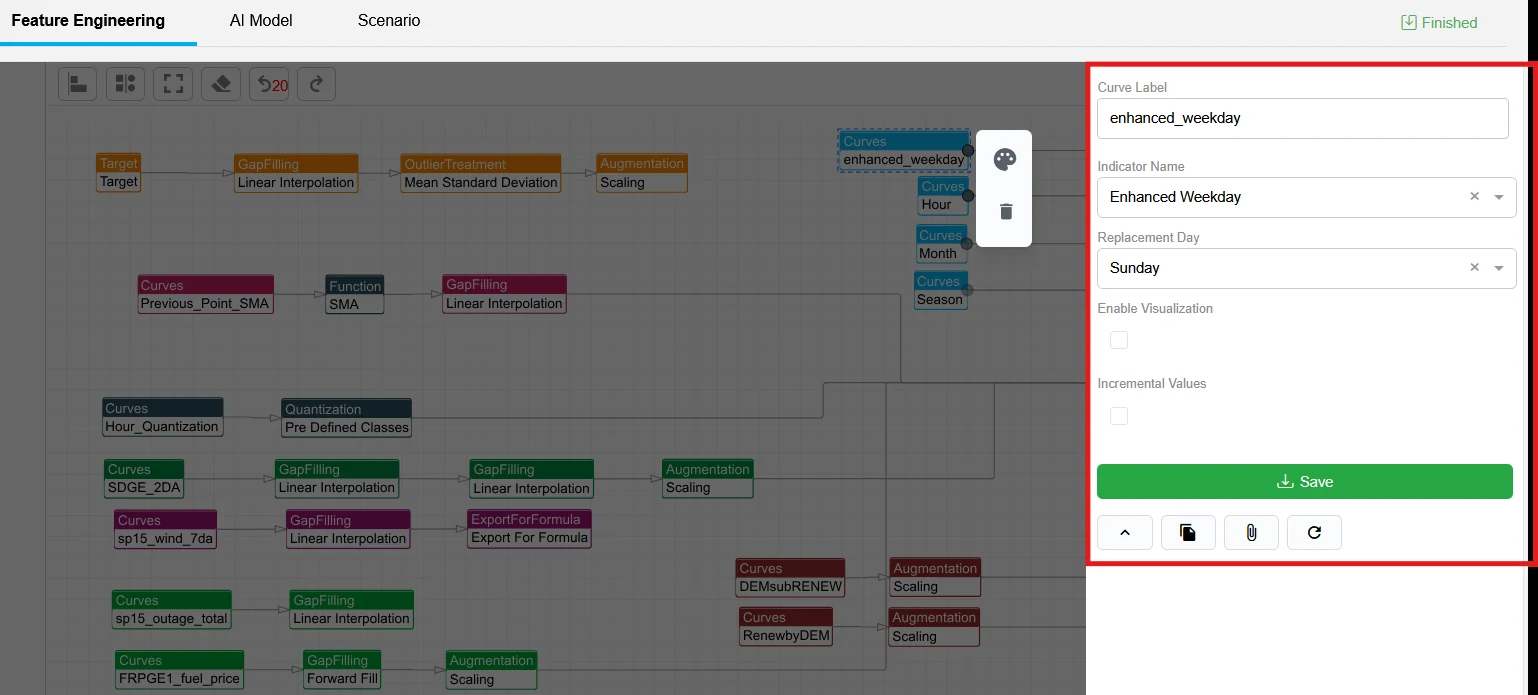
Task: Select the SDGE_2DA curve node
Action: 144,478
